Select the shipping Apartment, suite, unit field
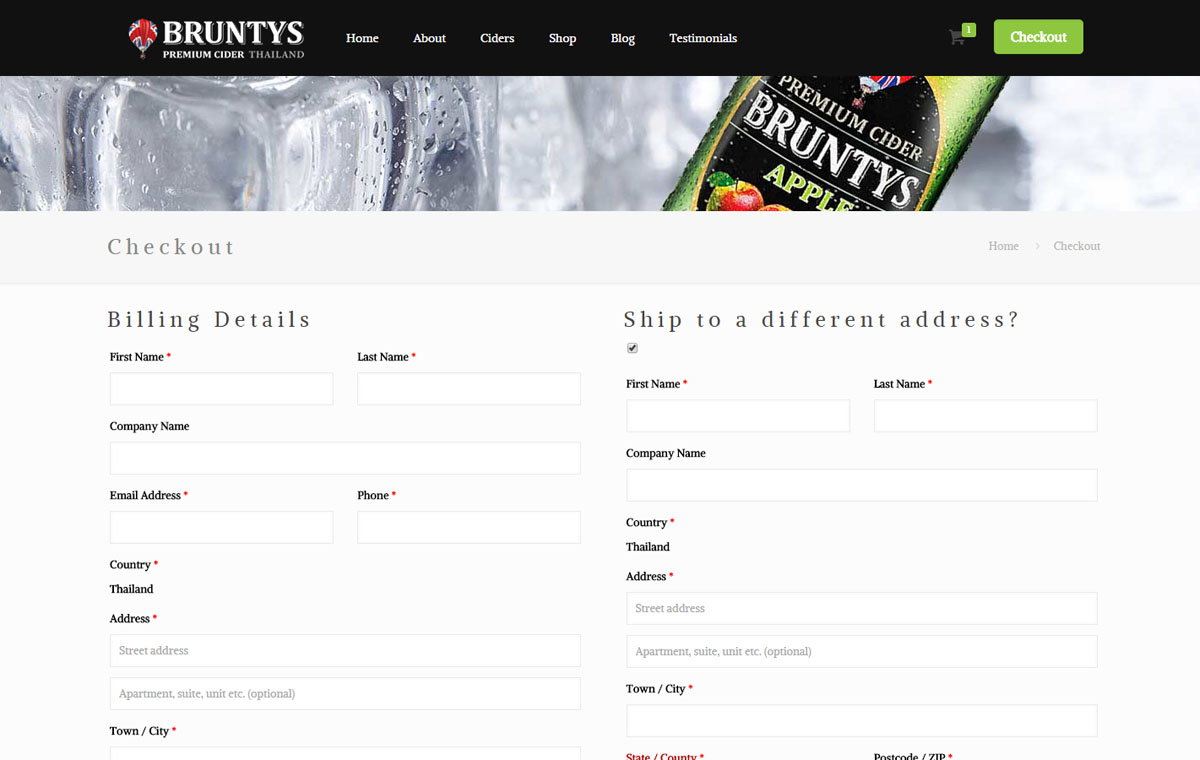Screen dimensions: 1200x760 coord(861,651)
